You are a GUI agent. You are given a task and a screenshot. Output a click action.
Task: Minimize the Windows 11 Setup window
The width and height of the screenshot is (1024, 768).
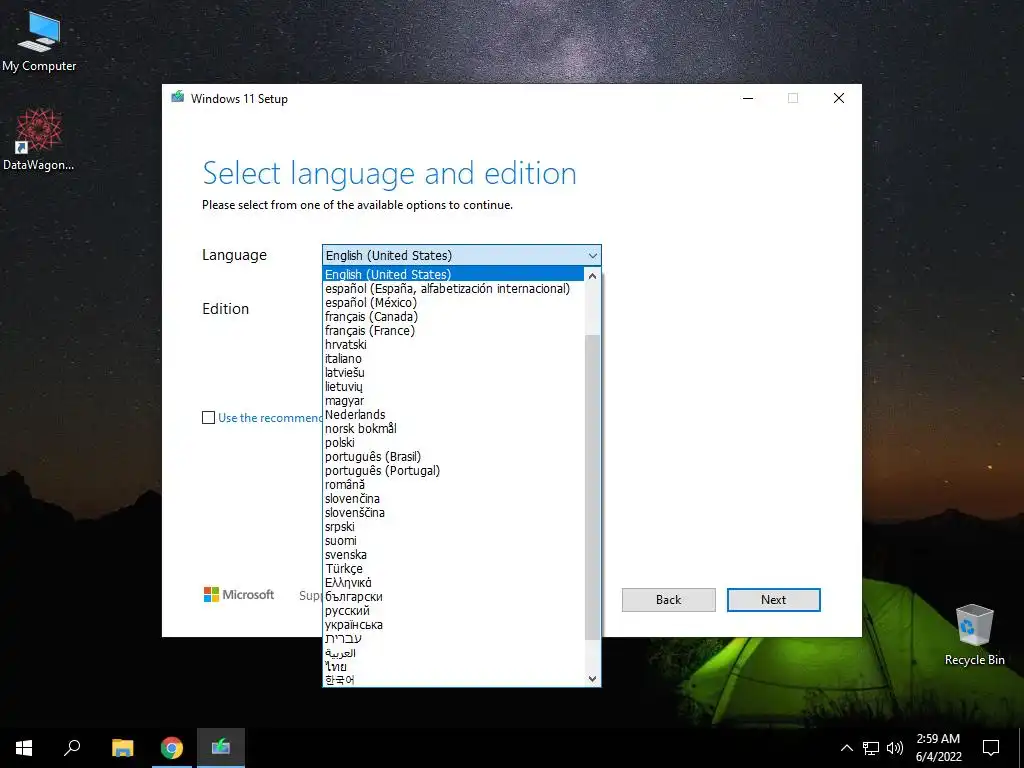(748, 98)
